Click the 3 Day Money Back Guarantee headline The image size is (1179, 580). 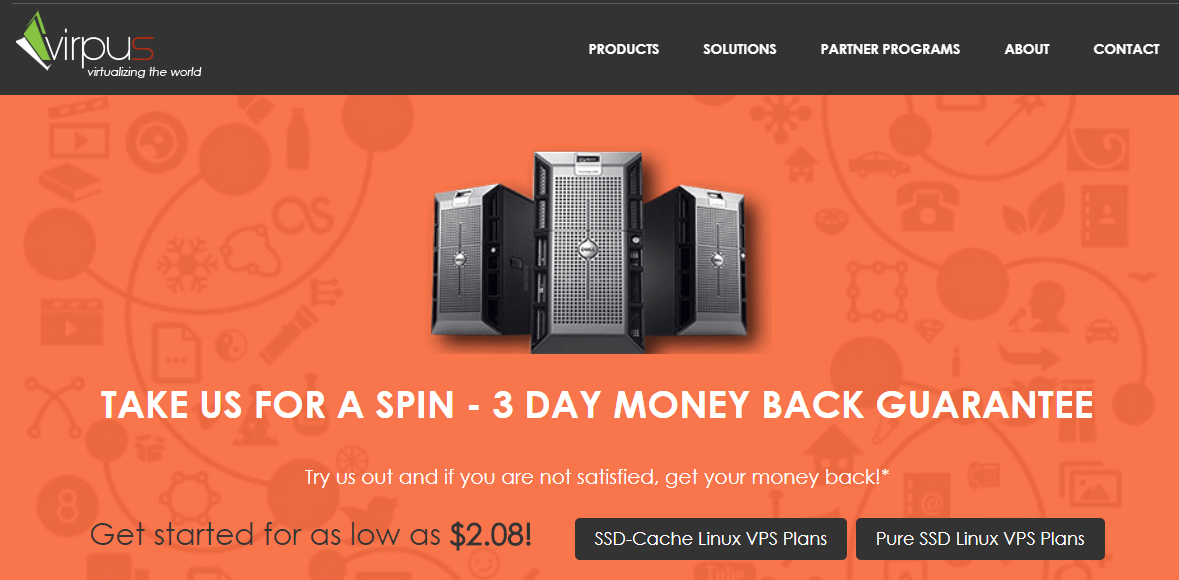point(597,404)
